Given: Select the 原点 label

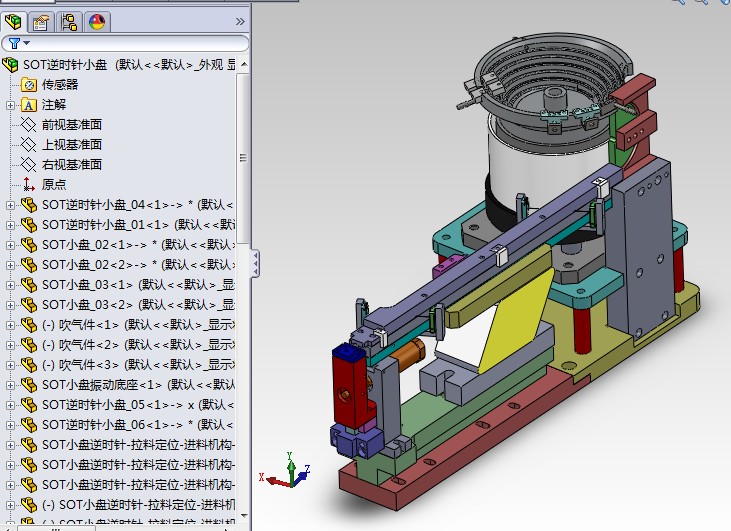Looking at the screenshot, I should [x=54, y=185].
